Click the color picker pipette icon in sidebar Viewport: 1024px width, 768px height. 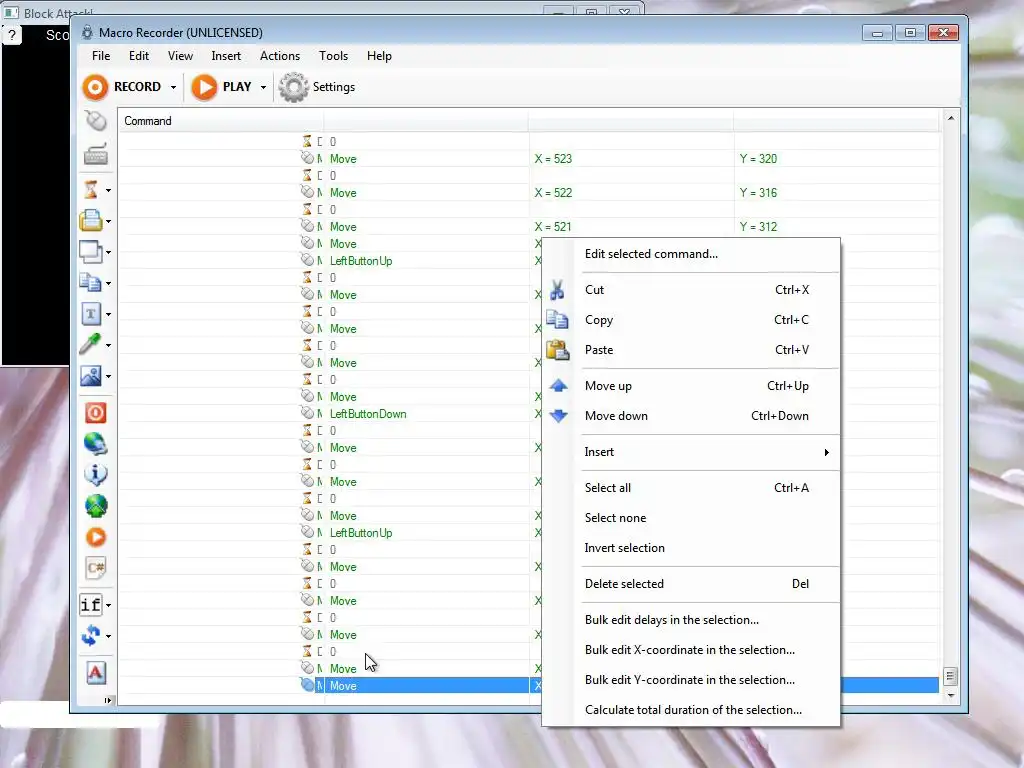click(x=91, y=344)
